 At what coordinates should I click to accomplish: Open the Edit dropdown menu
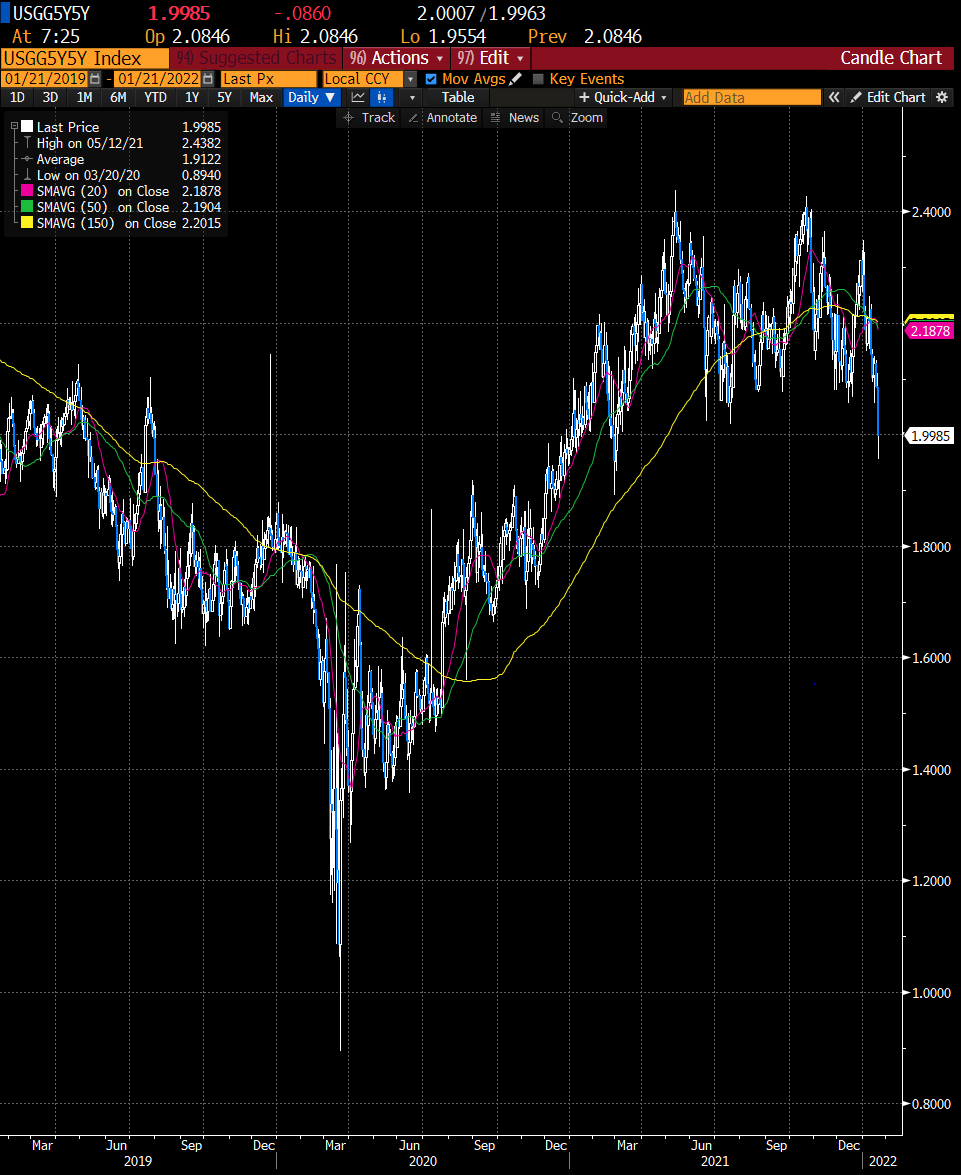[490, 58]
